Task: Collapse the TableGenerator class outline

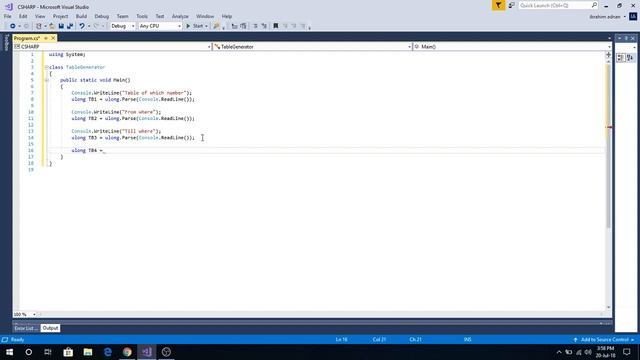Action: [47, 67]
